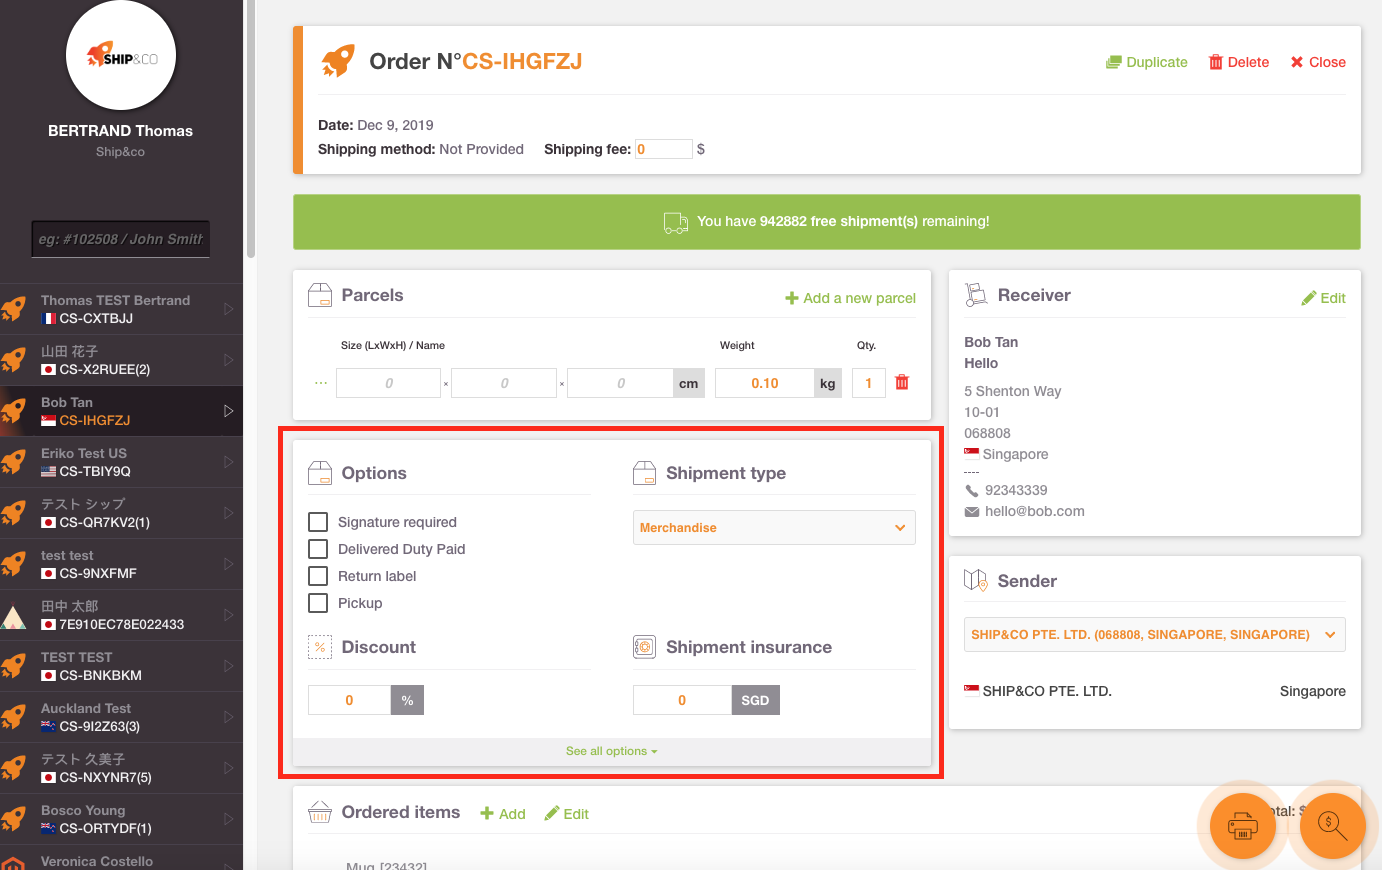This screenshot has height=870, width=1382.
Task: Expand arrow on Auckland Test order row
Action: (x=228, y=717)
